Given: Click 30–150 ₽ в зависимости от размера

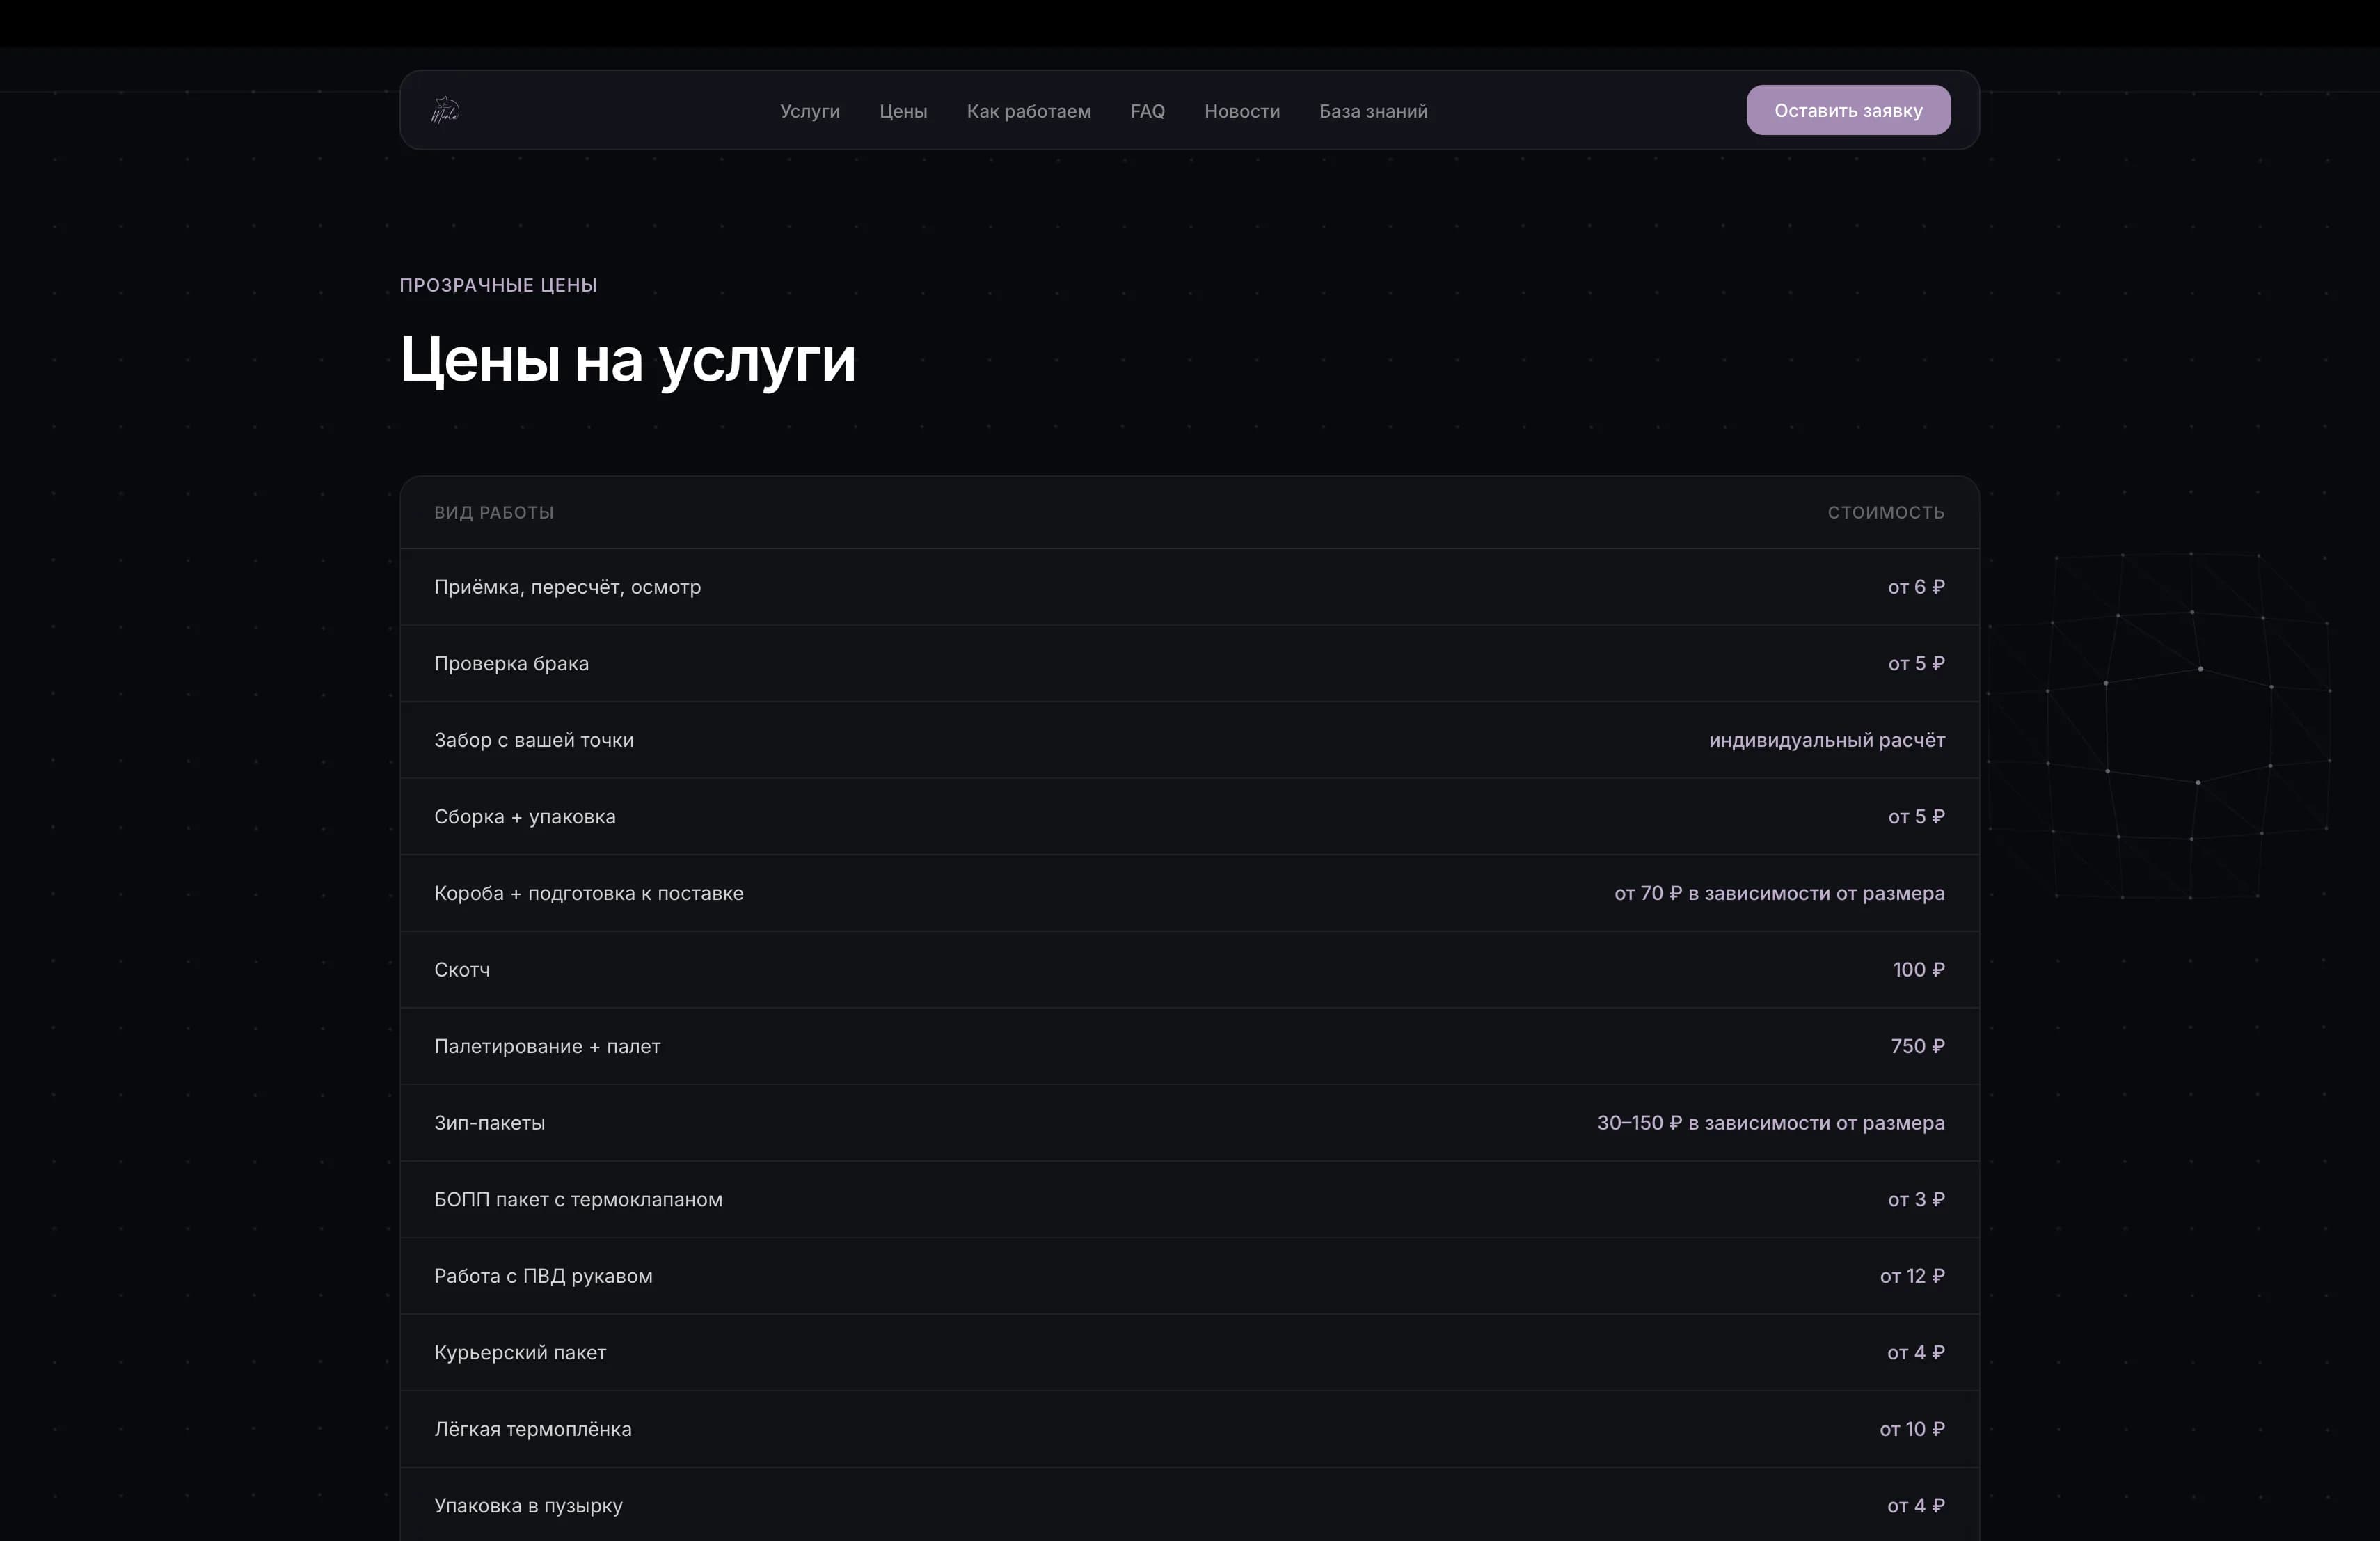Looking at the screenshot, I should 1770,1122.
